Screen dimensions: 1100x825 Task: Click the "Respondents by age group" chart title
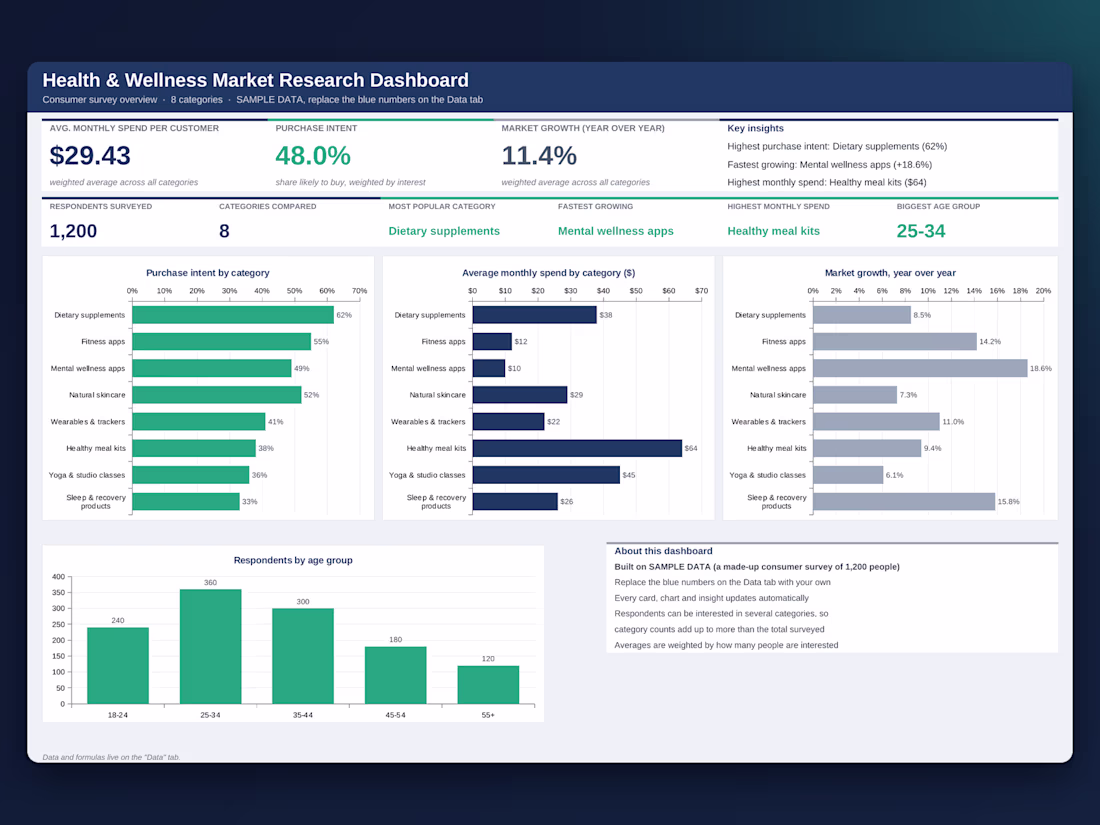pos(293,561)
